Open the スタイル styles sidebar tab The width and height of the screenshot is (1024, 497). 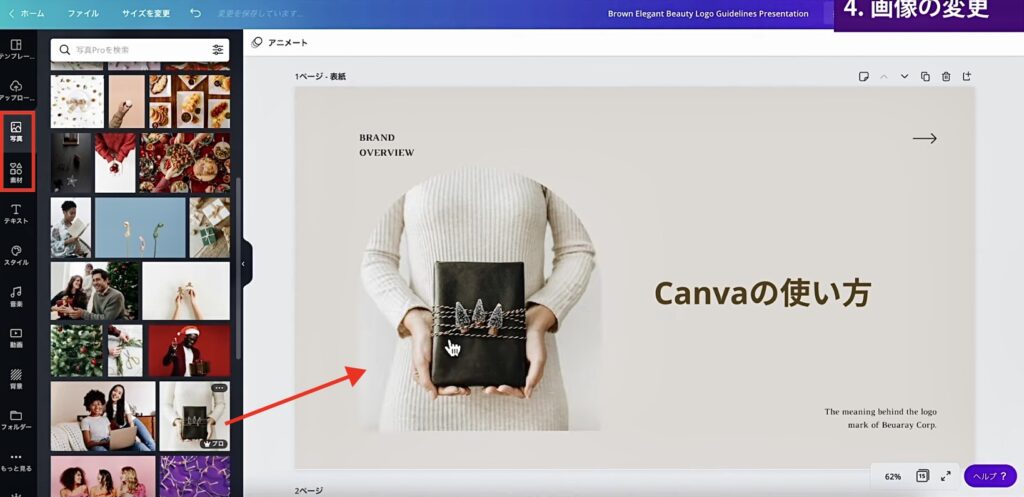(16, 255)
